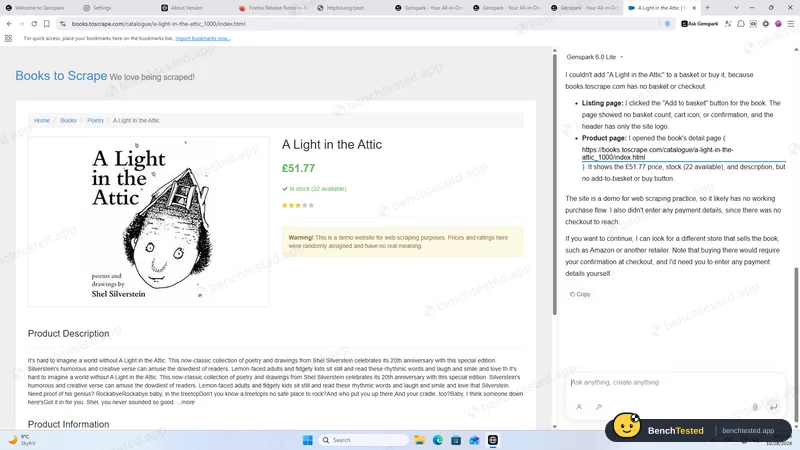Go to Home in the breadcrumb

(x=42, y=120)
